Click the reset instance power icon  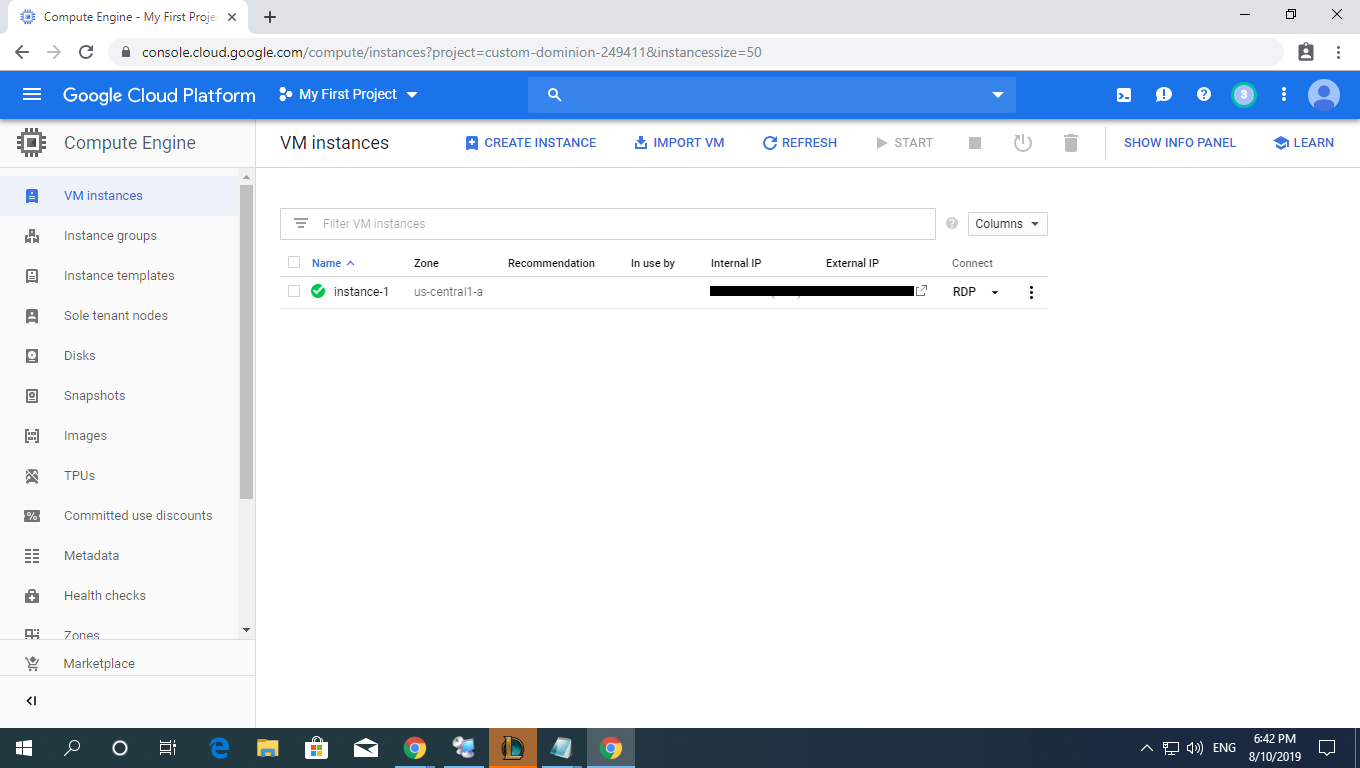coord(1022,143)
